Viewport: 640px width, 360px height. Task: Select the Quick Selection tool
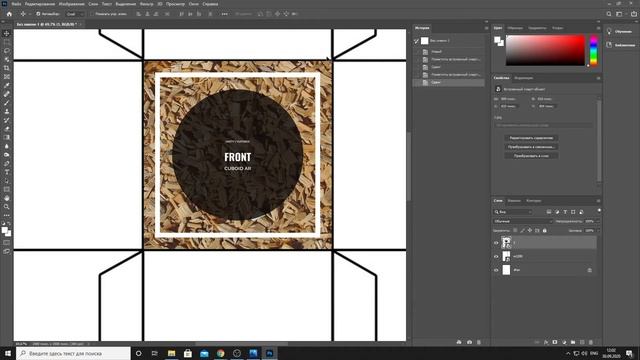click(x=7, y=59)
